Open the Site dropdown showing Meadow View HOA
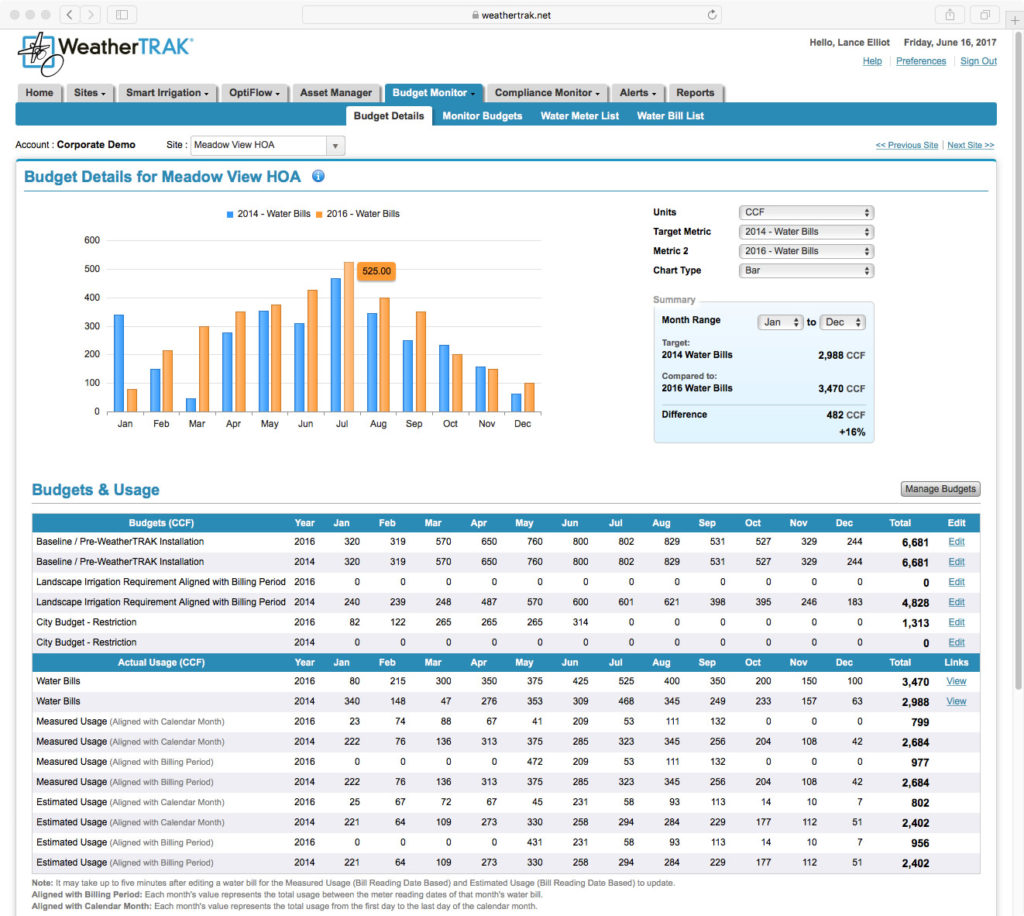This screenshot has height=916, width=1024. (267, 145)
